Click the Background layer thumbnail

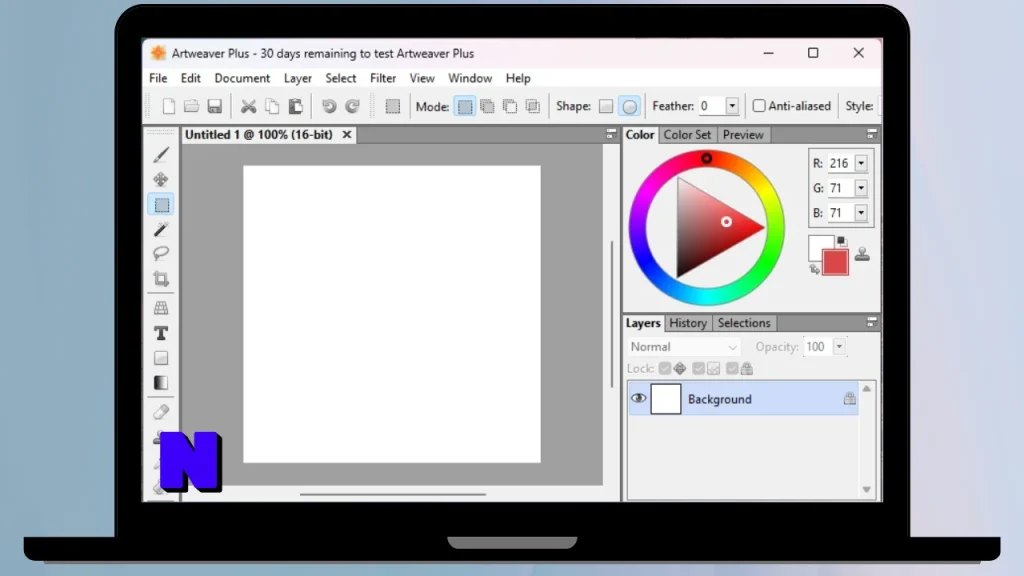[x=665, y=398]
